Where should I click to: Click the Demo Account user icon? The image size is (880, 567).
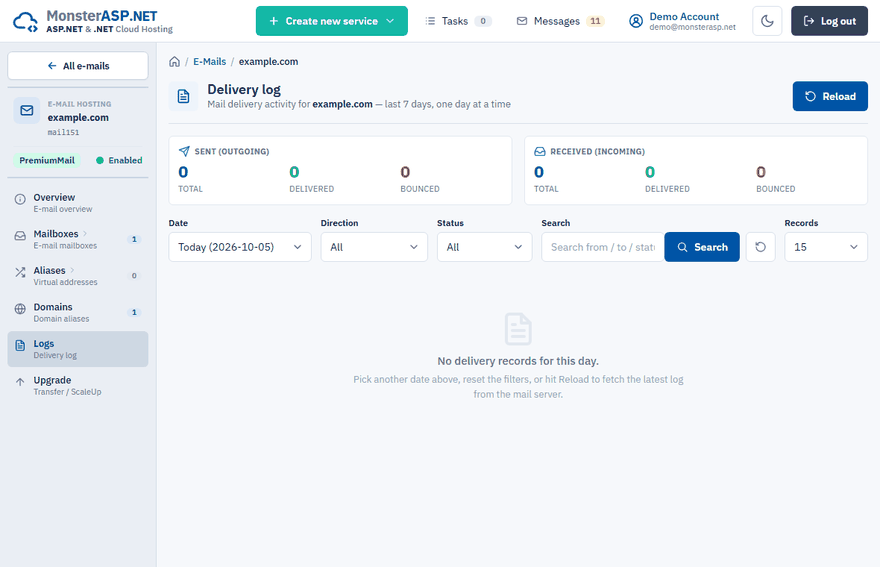(x=635, y=21)
